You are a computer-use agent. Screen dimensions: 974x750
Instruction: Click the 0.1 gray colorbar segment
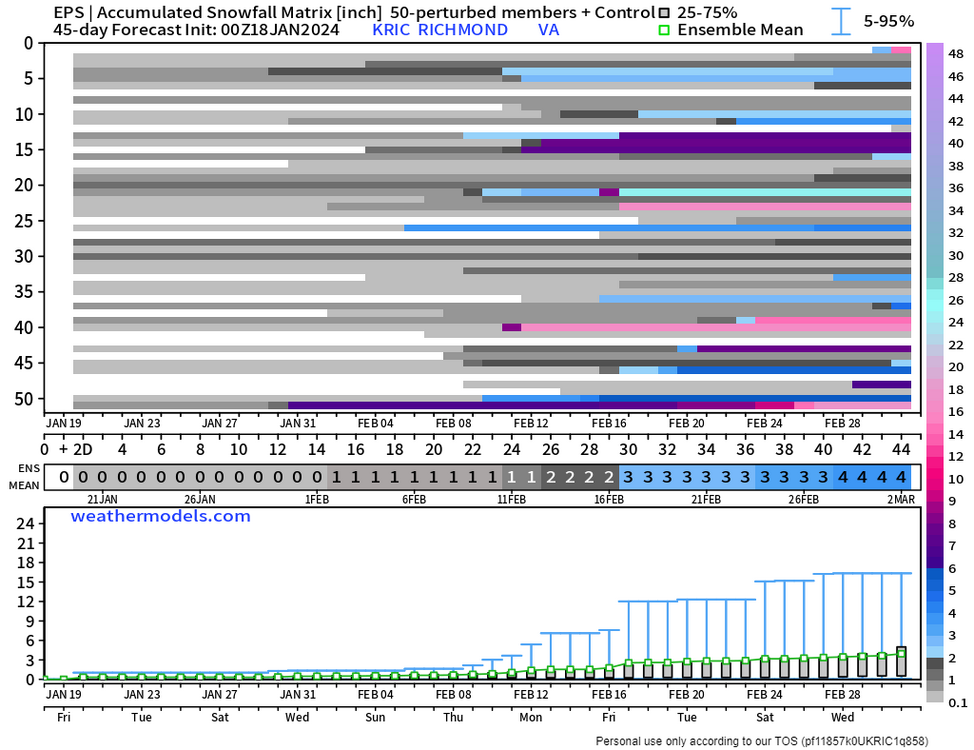tap(935, 697)
